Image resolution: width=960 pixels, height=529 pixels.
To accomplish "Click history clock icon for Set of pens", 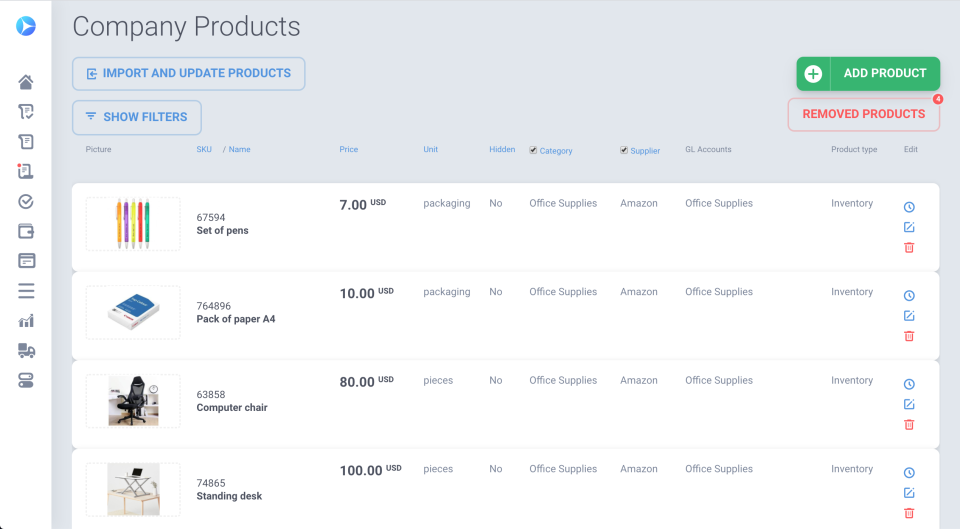I will (x=909, y=207).
